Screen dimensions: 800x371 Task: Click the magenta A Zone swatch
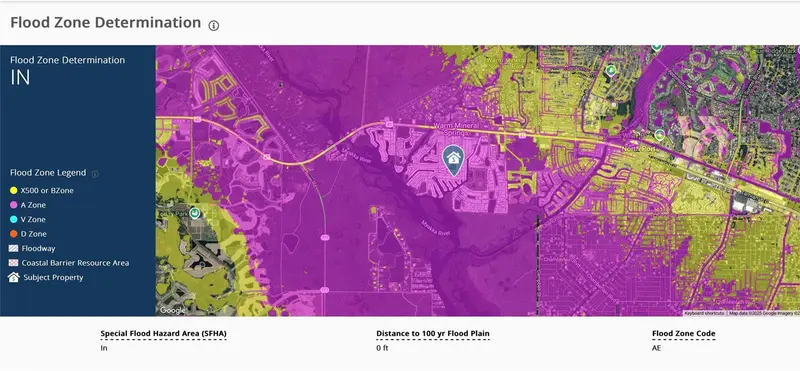(14, 205)
